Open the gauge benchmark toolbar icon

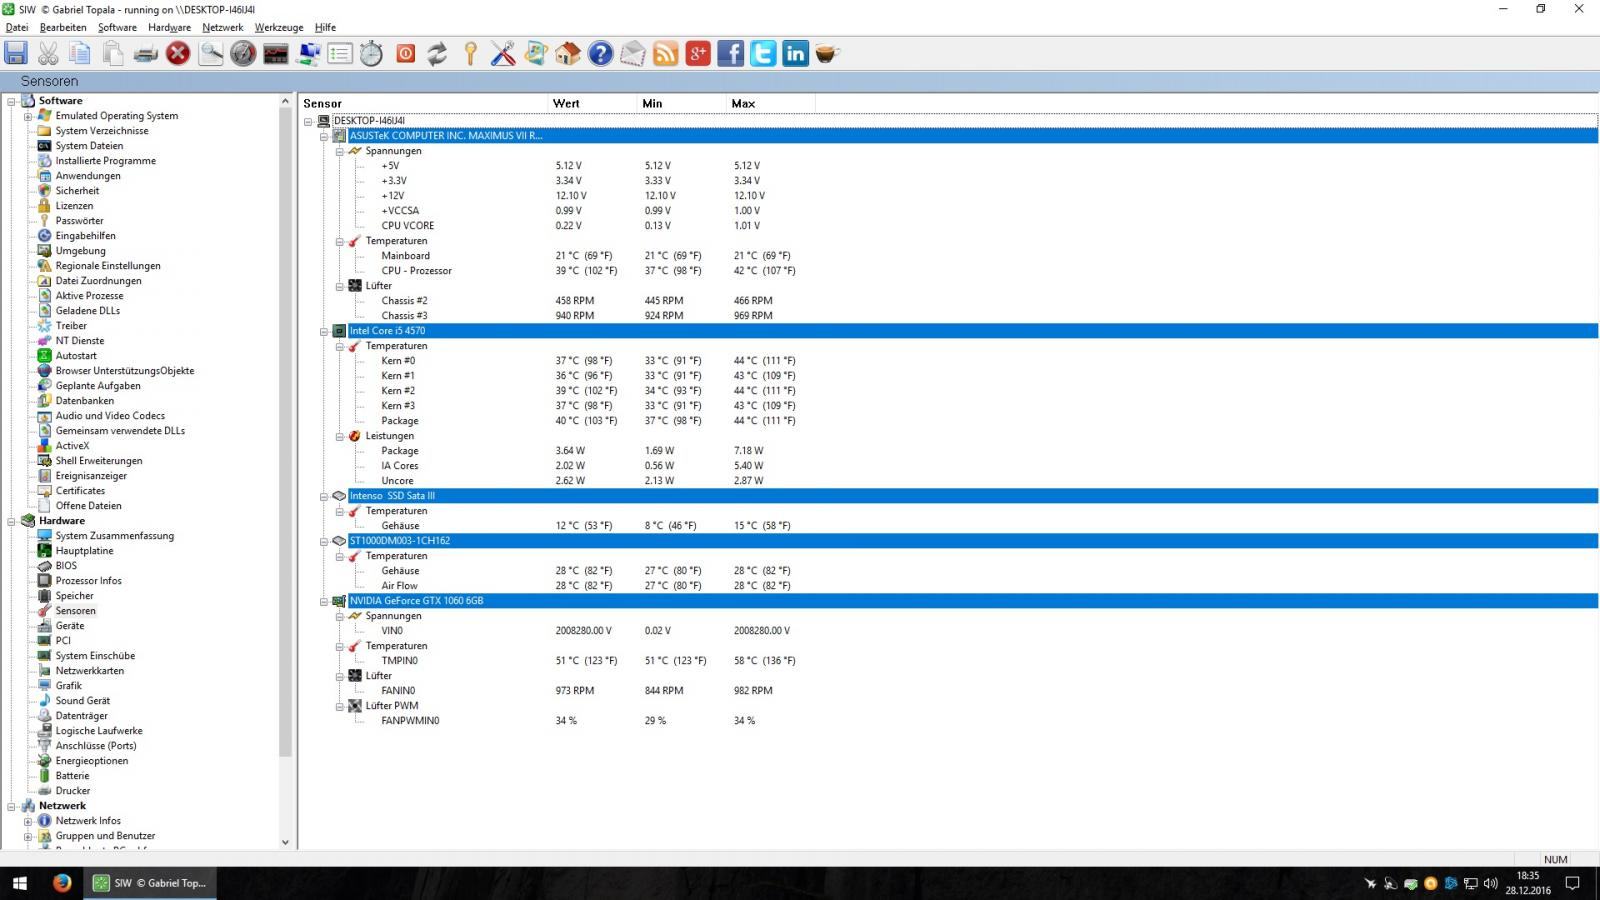pos(243,54)
